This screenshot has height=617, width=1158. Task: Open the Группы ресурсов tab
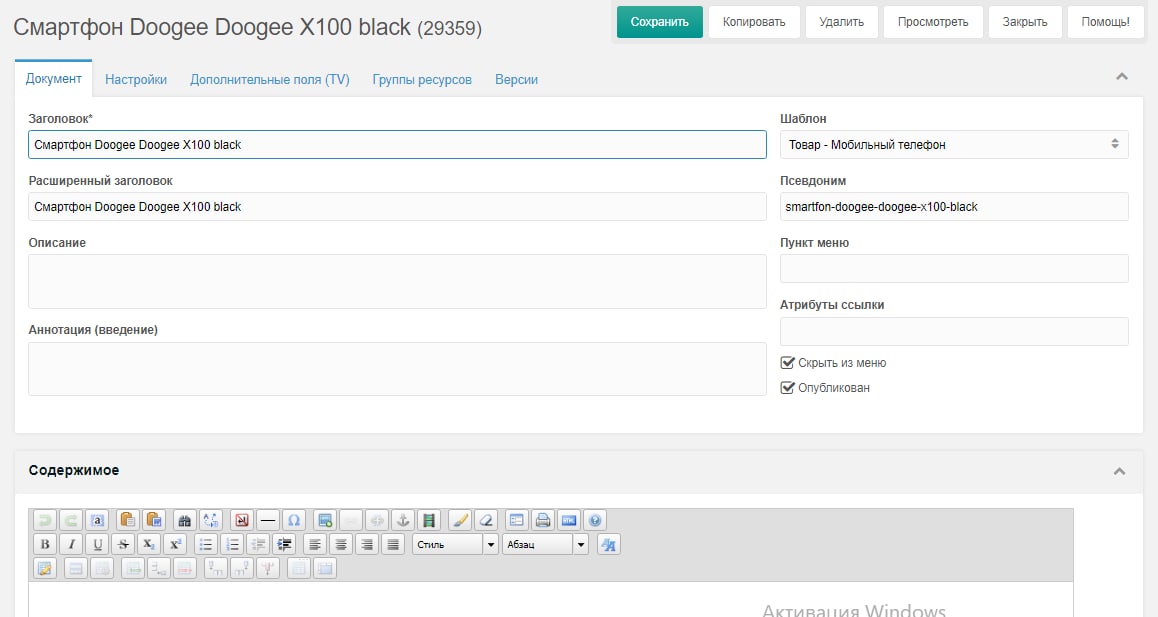click(x=422, y=80)
